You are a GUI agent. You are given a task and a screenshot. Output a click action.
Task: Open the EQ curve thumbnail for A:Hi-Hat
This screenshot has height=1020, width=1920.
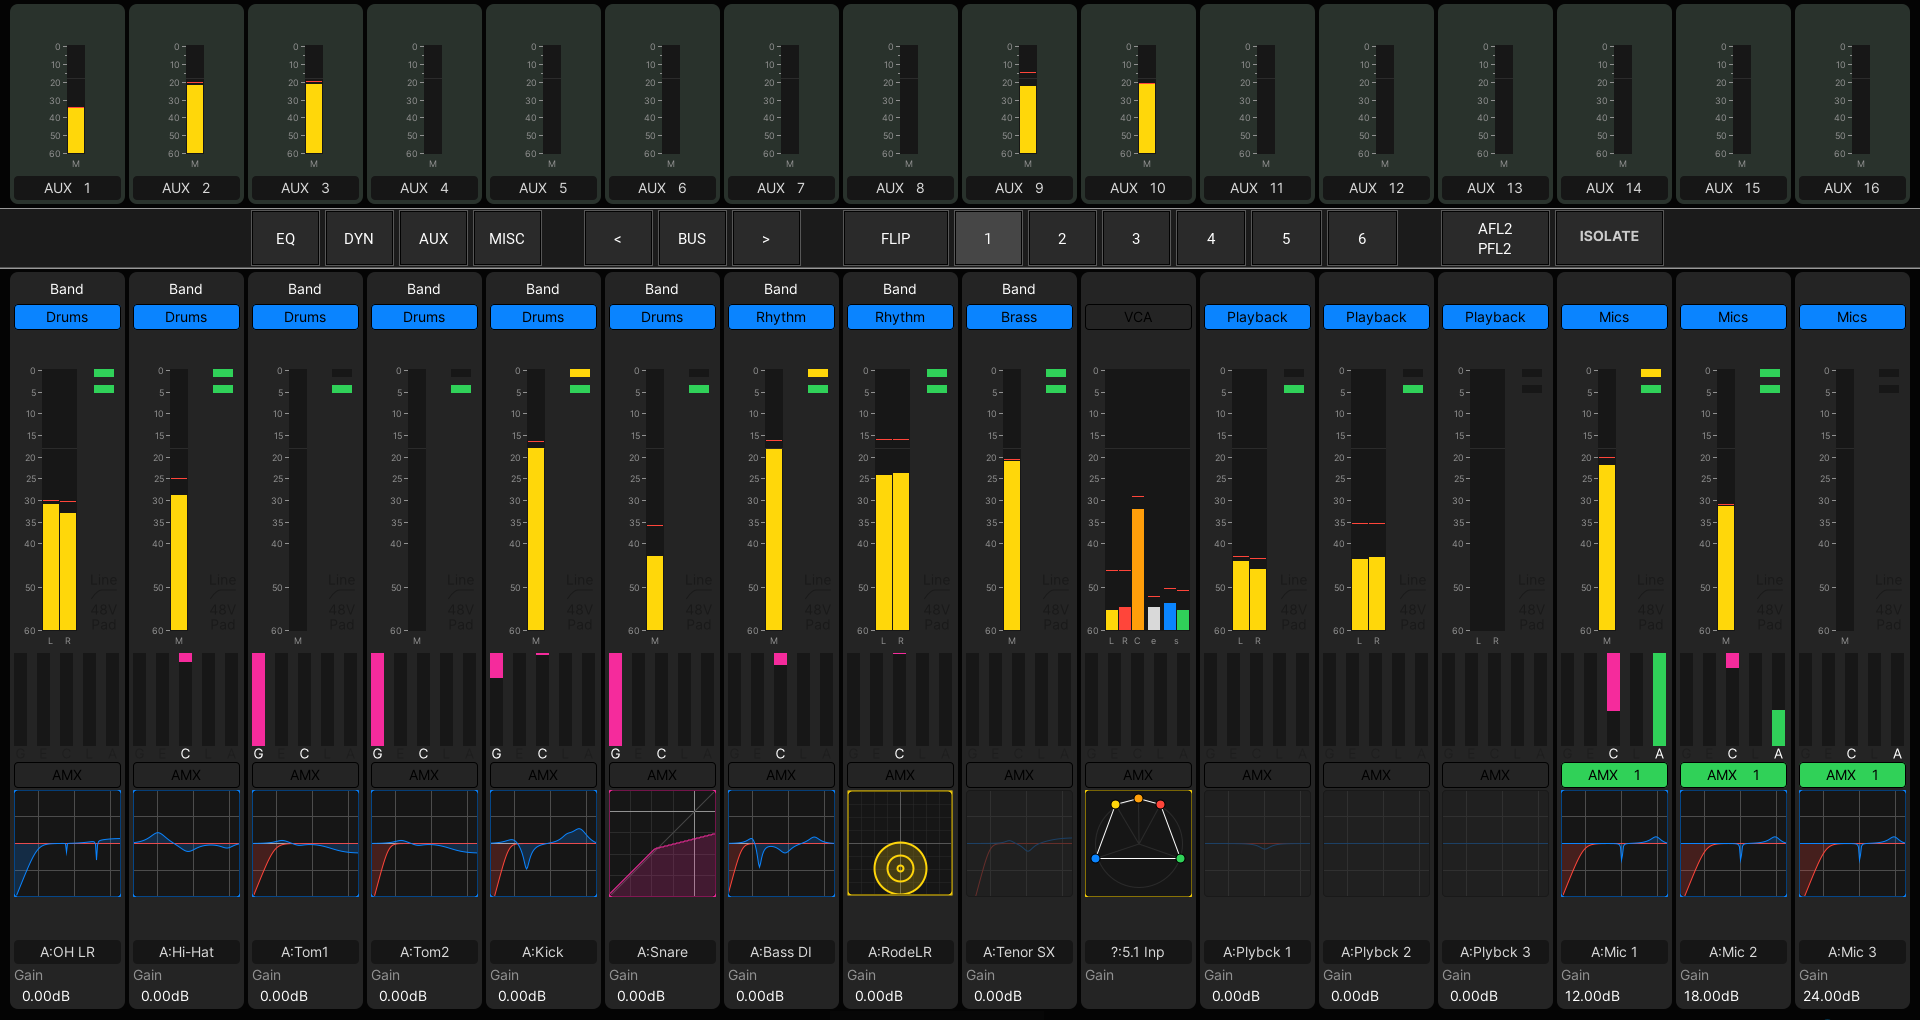click(186, 843)
